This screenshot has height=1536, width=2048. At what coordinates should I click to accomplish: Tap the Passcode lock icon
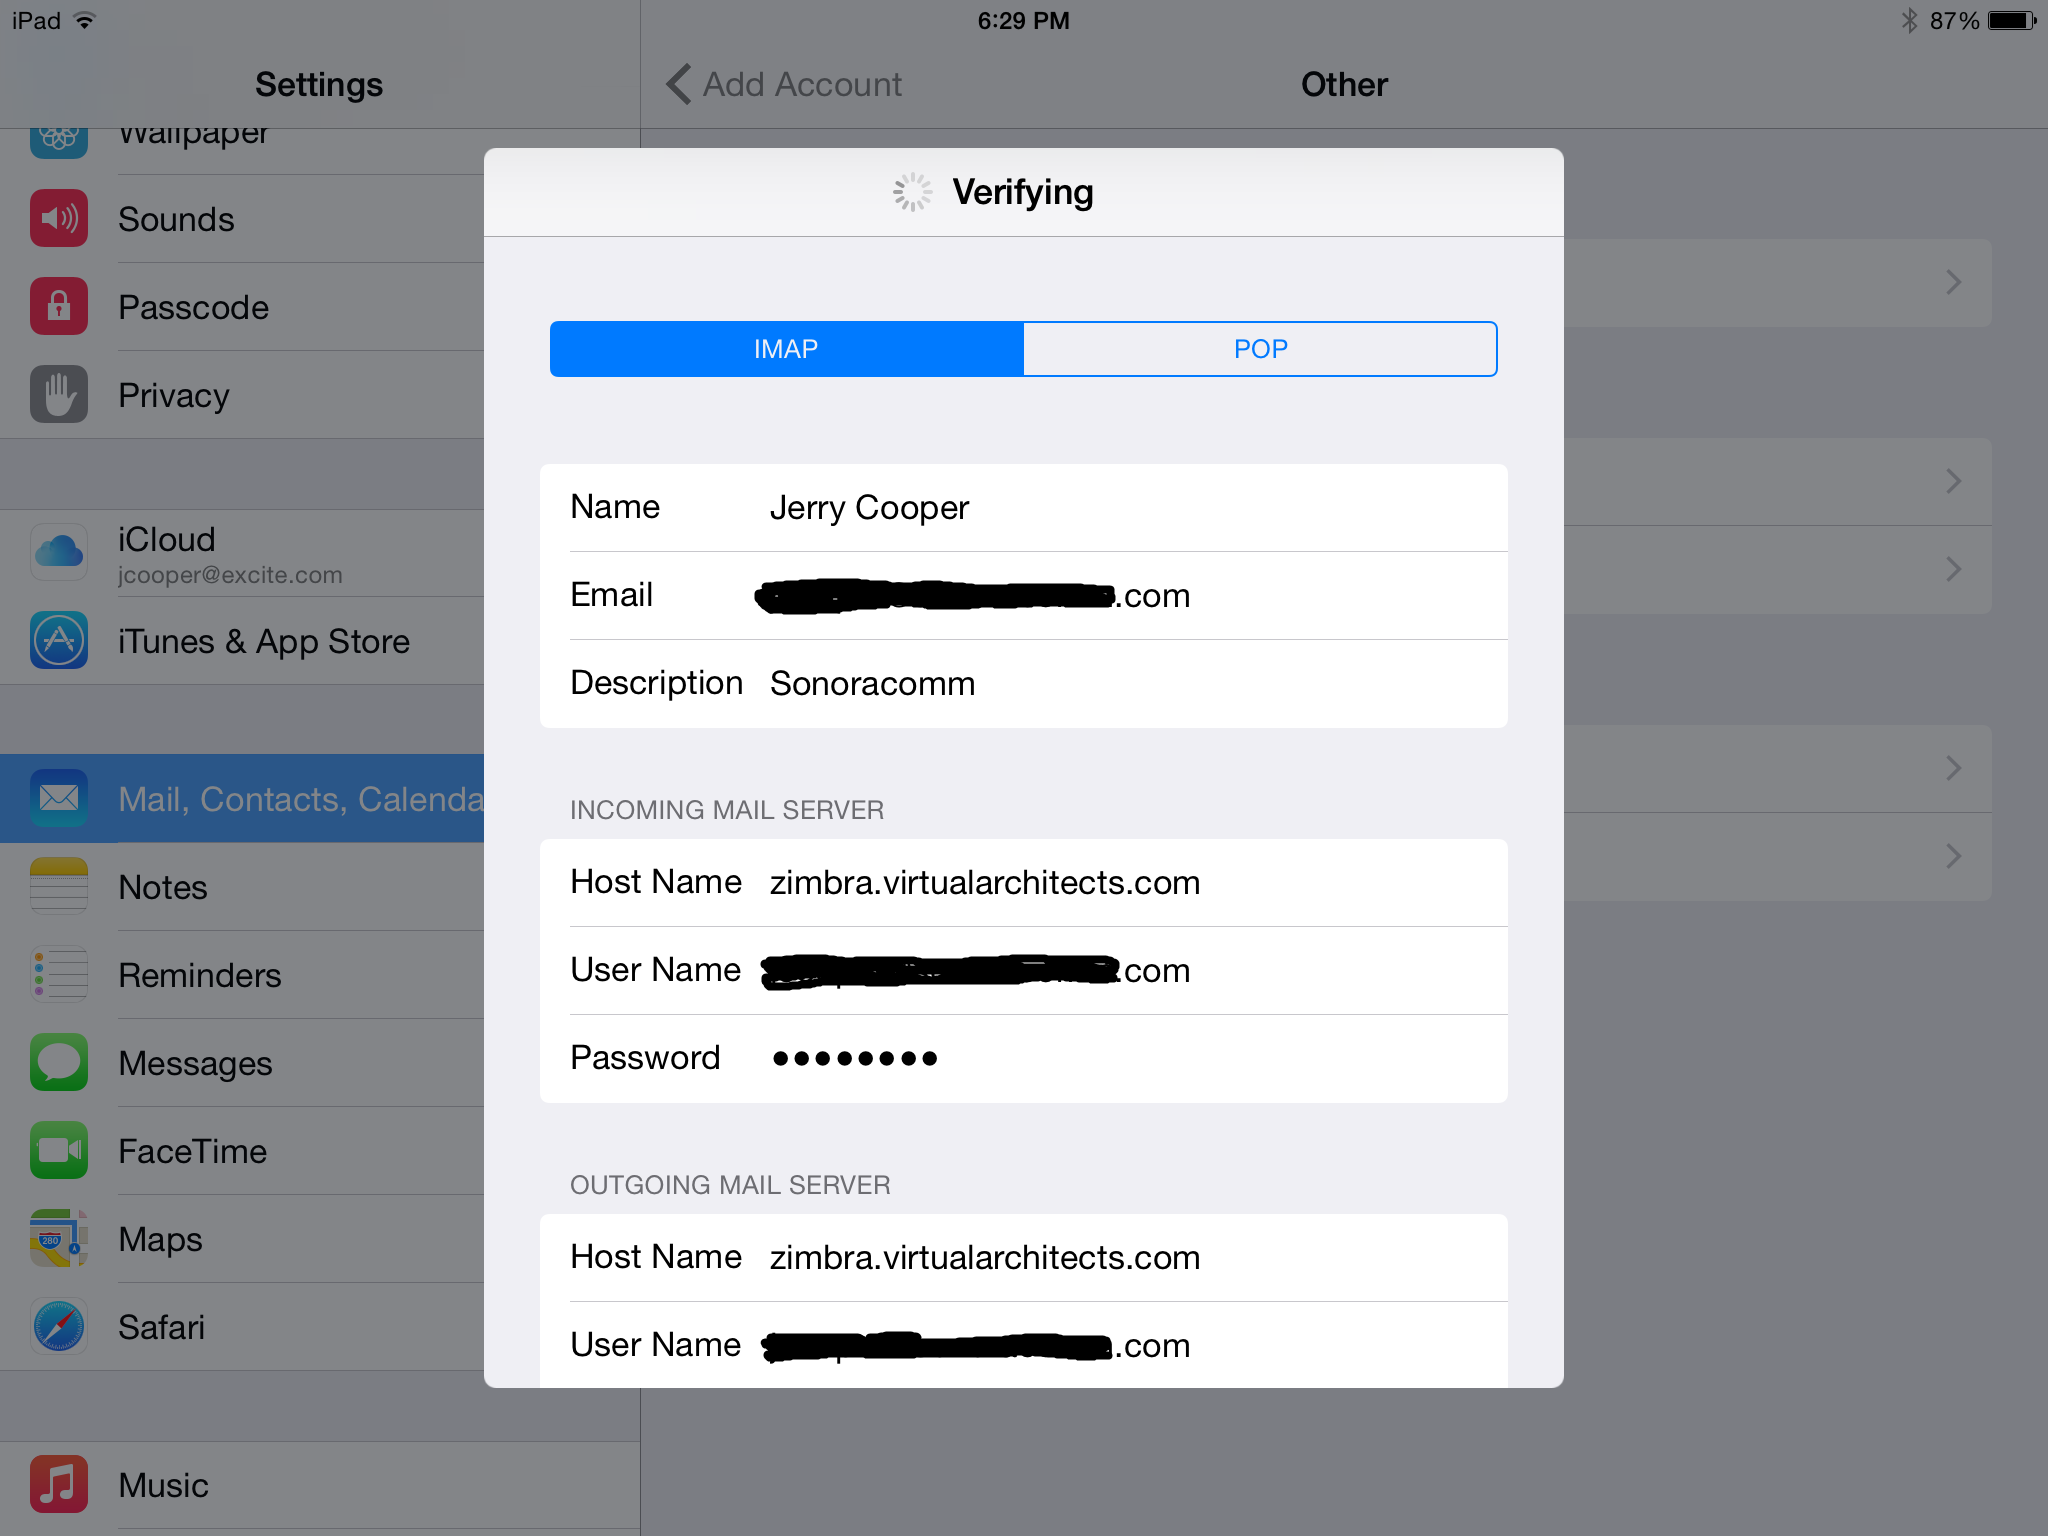coord(59,306)
